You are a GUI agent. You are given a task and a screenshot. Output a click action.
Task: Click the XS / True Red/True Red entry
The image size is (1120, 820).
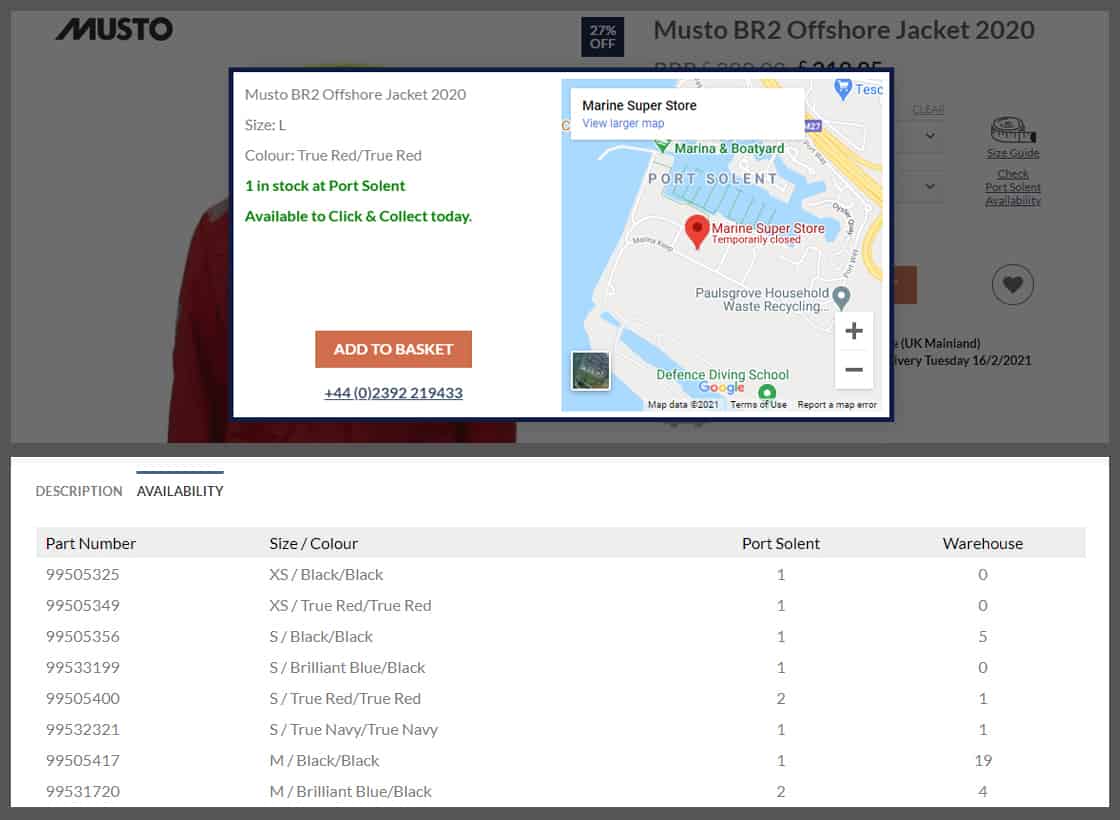pyautogui.click(x=350, y=606)
